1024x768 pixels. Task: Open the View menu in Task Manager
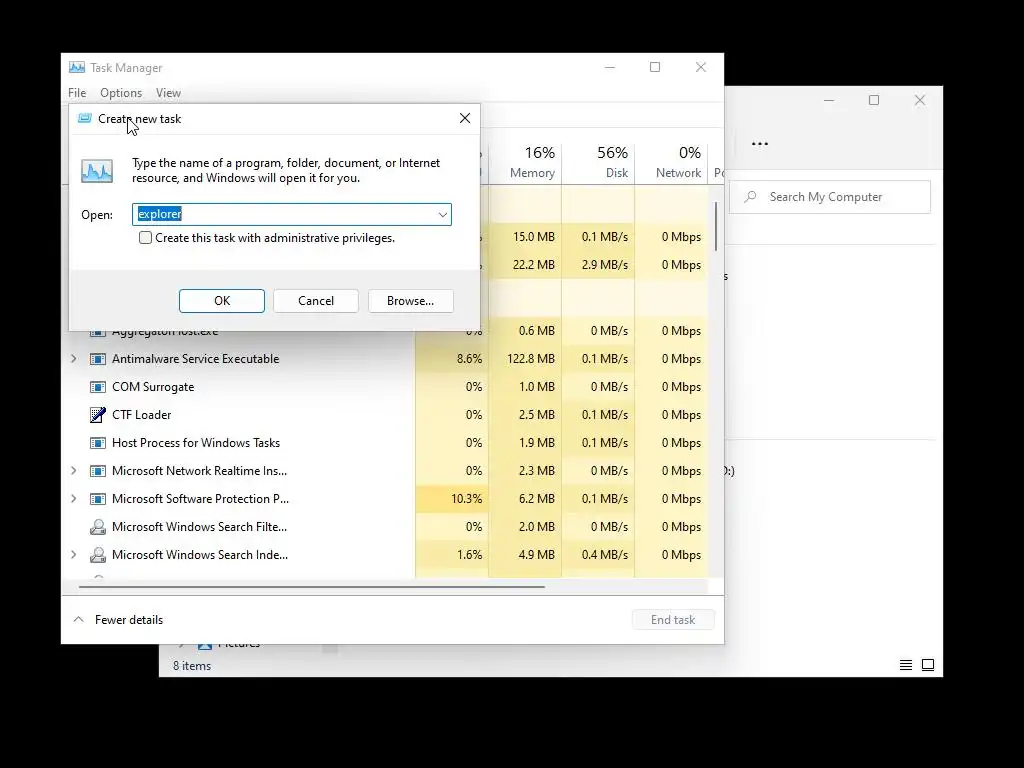point(168,93)
